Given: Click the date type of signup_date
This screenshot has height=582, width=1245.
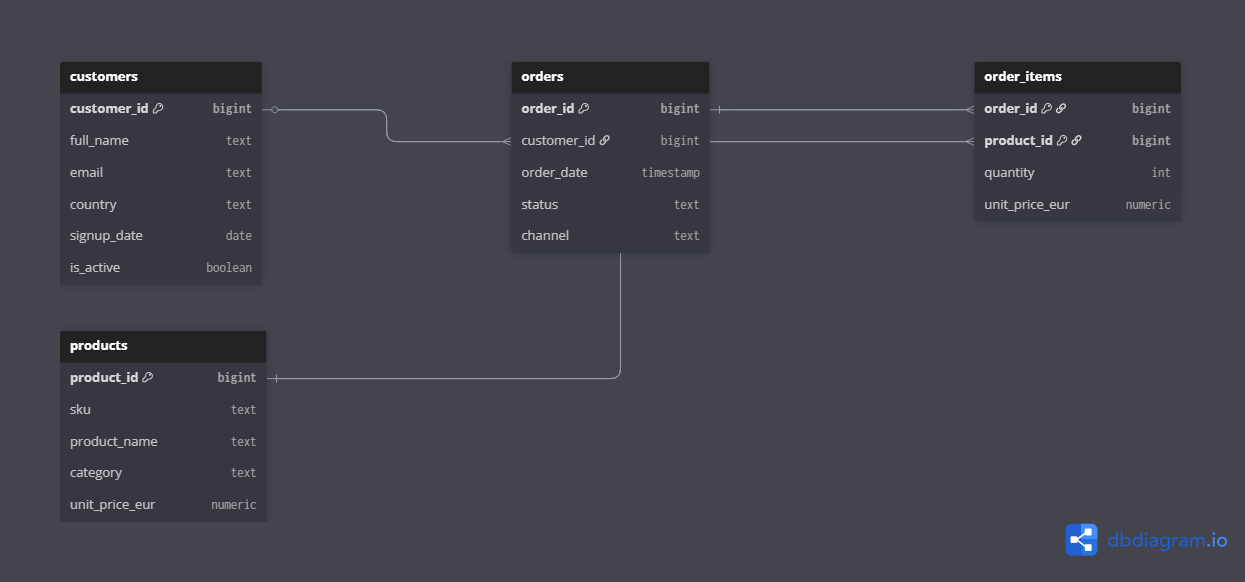Looking at the screenshot, I should [x=239, y=236].
